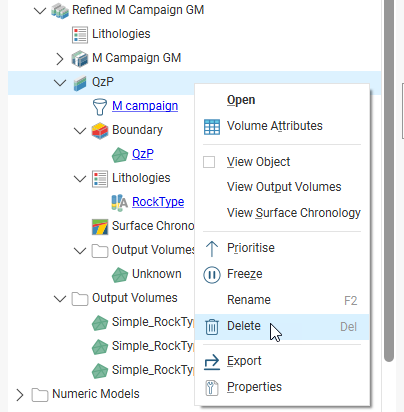Click the Prioritise up arrow icon
This screenshot has width=404, height=412.
(212, 249)
